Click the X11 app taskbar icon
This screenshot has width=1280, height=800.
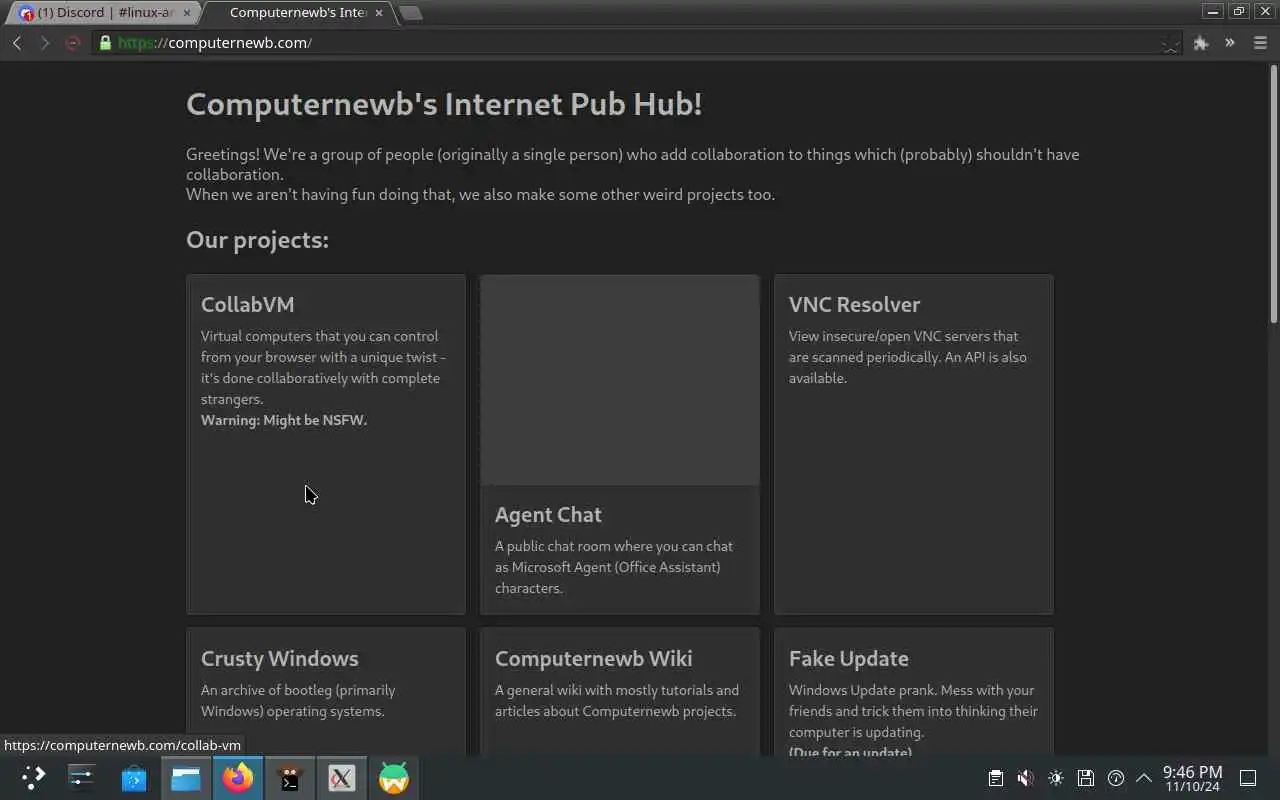[342, 777]
